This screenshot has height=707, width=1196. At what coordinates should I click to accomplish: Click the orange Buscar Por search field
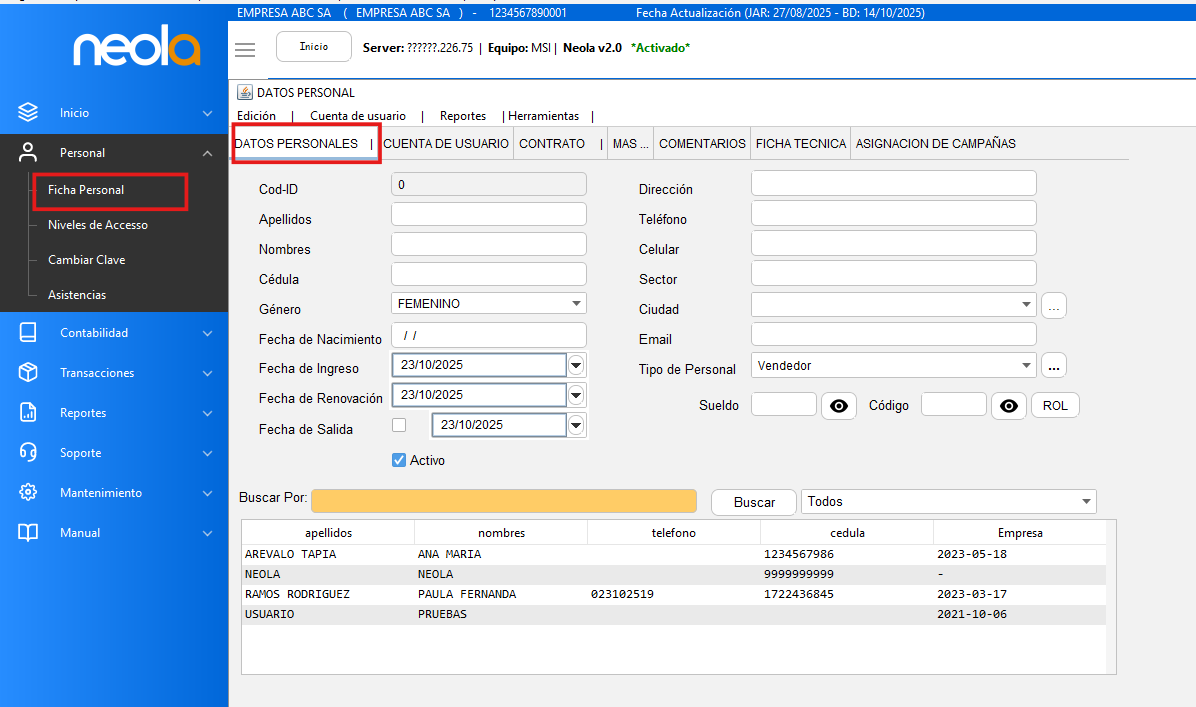503,501
